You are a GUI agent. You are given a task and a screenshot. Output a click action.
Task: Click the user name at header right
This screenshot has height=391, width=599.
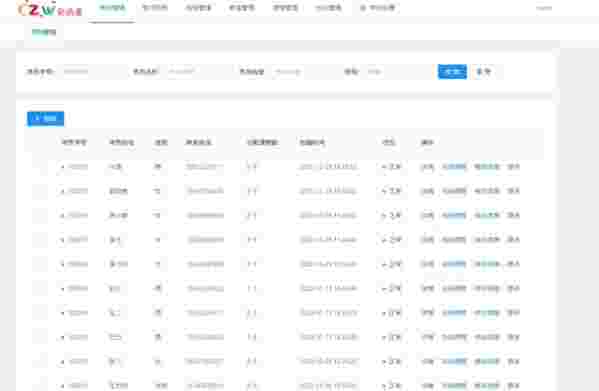pos(544,8)
